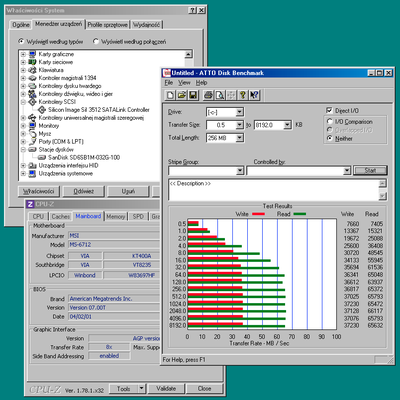
Task: Open the Drive dropdown
Action: pyautogui.click(x=240, y=112)
